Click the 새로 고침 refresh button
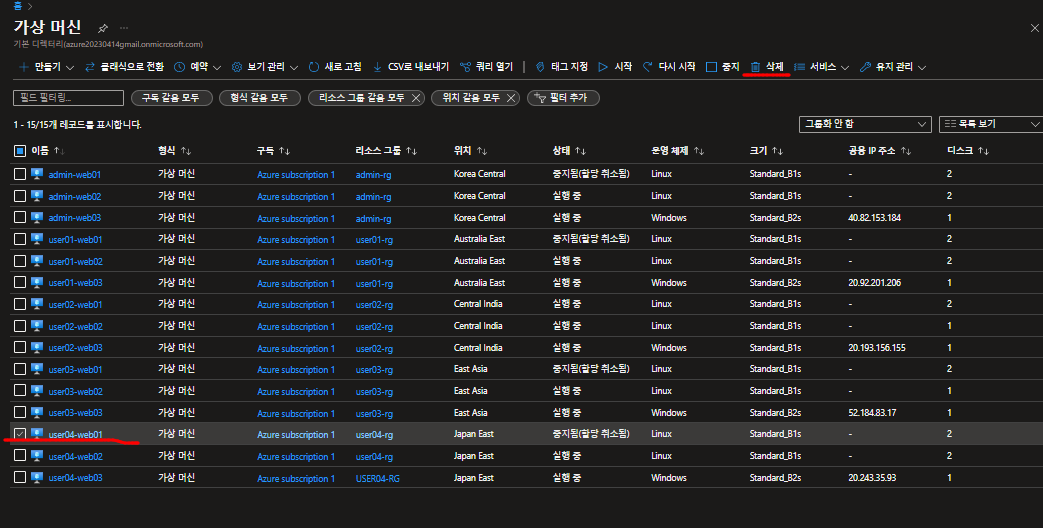The width and height of the screenshot is (1043, 528). tap(335, 66)
